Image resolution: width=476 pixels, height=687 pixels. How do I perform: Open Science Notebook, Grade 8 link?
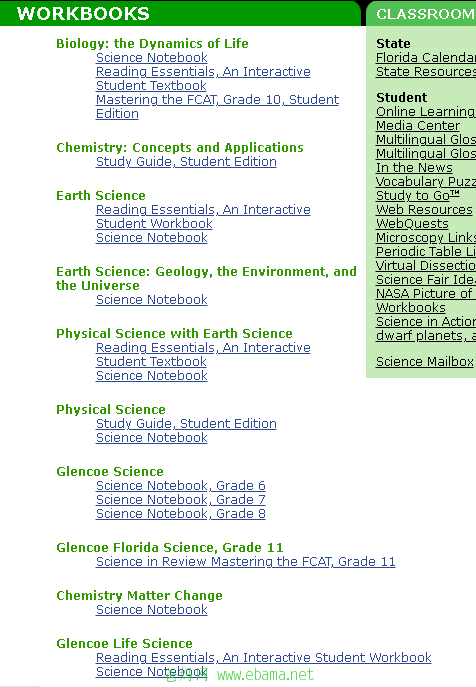pyautogui.click(x=181, y=514)
